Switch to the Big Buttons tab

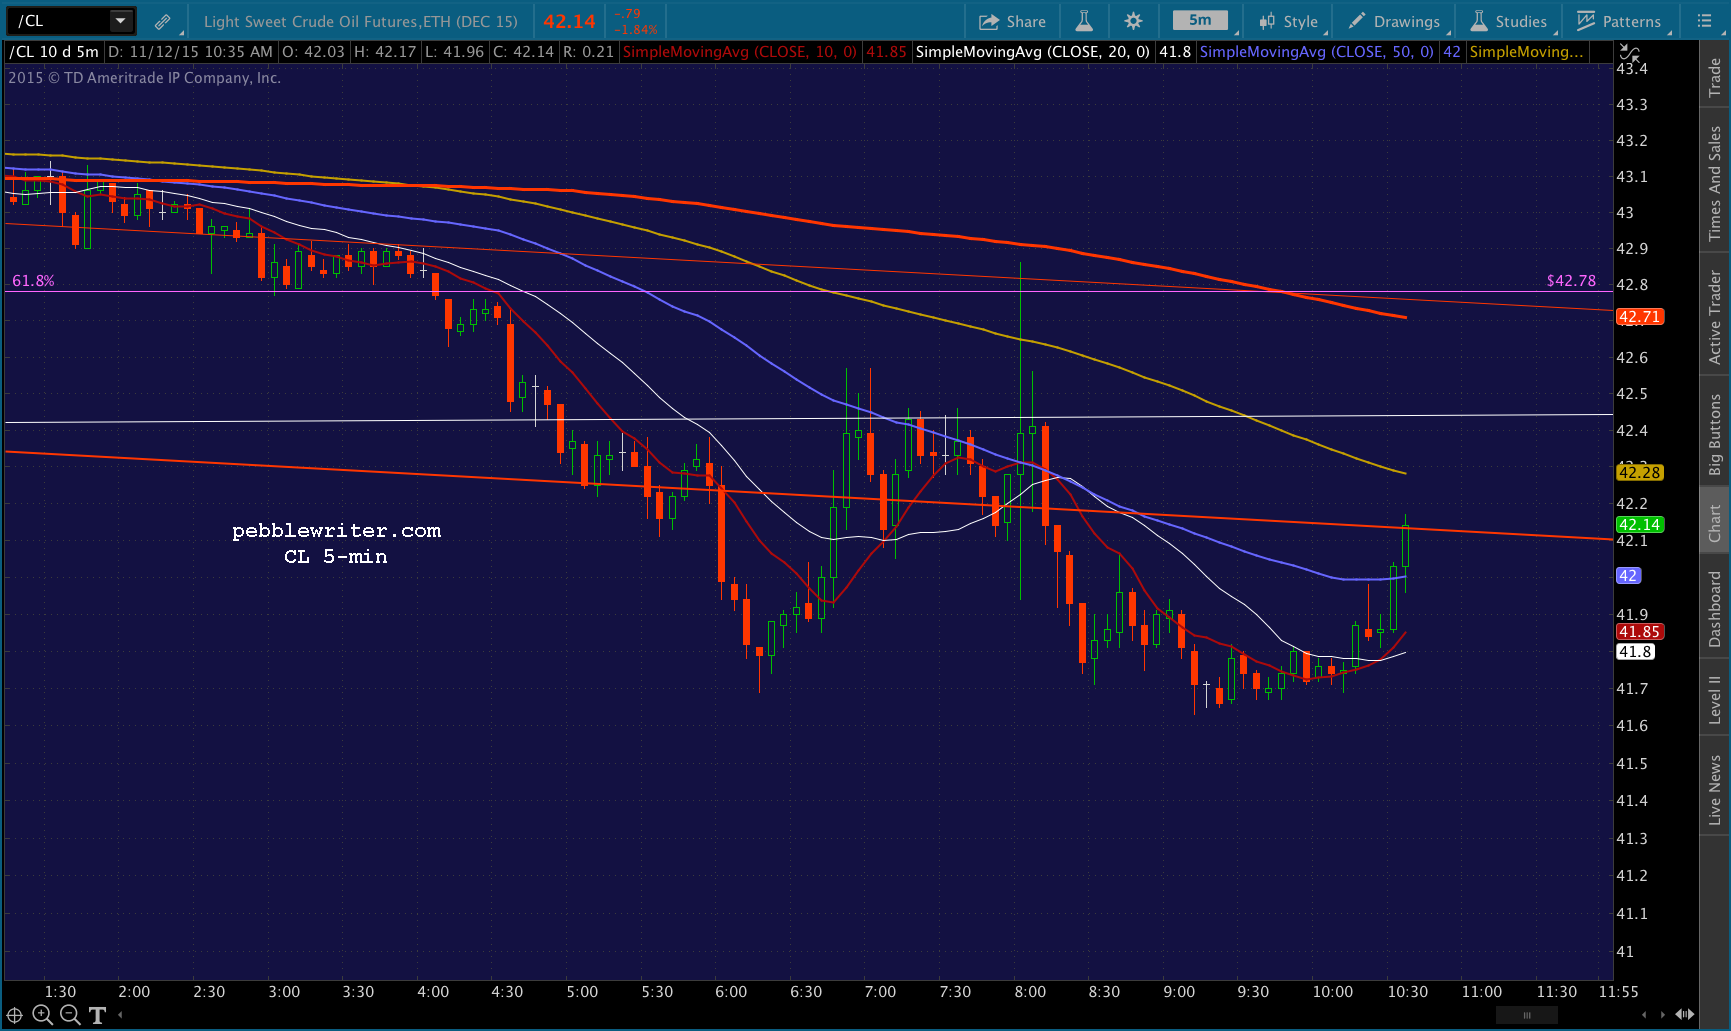pos(1715,434)
